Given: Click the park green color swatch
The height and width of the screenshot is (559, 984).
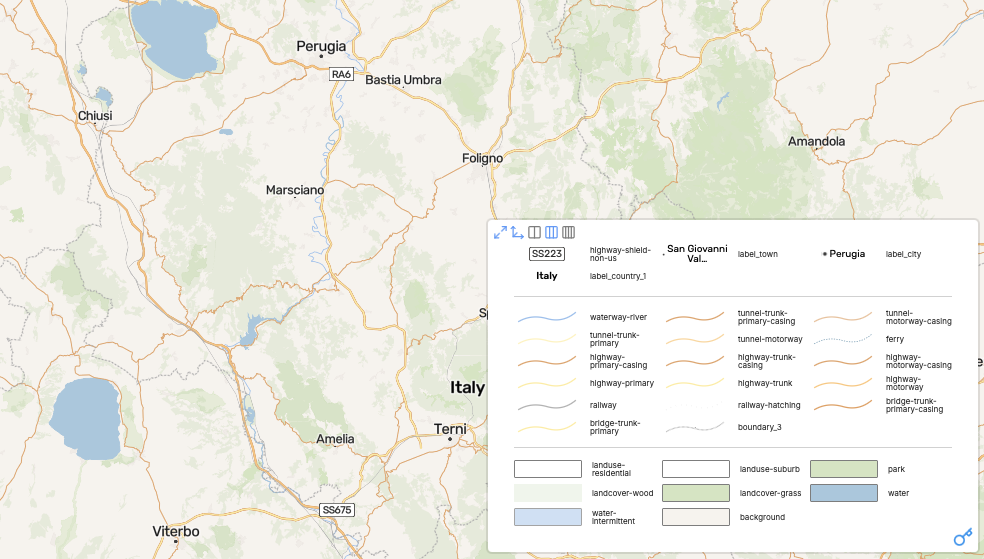Looking at the screenshot, I should point(844,469).
